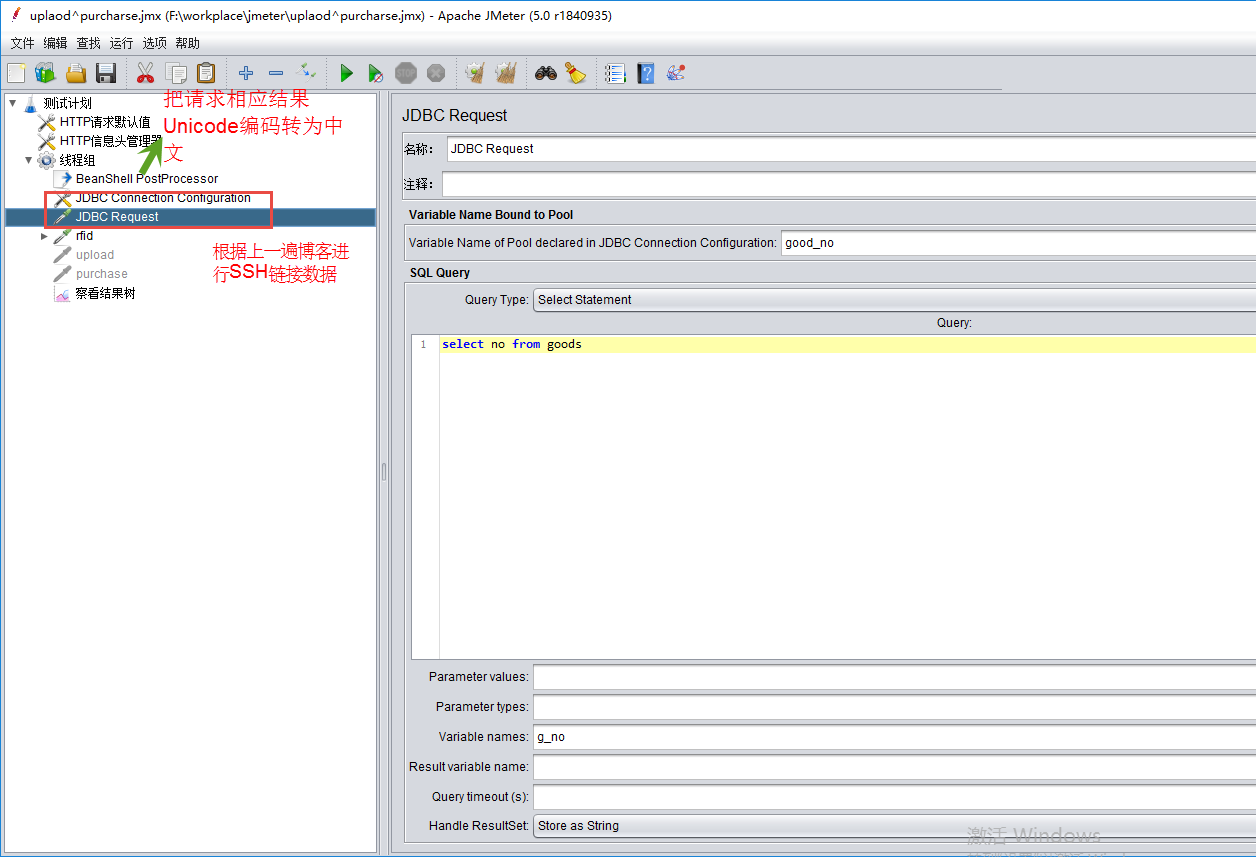The image size is (1256, 857).
Task: Clear all results with the double broom icon
Action: click(506, 73)
